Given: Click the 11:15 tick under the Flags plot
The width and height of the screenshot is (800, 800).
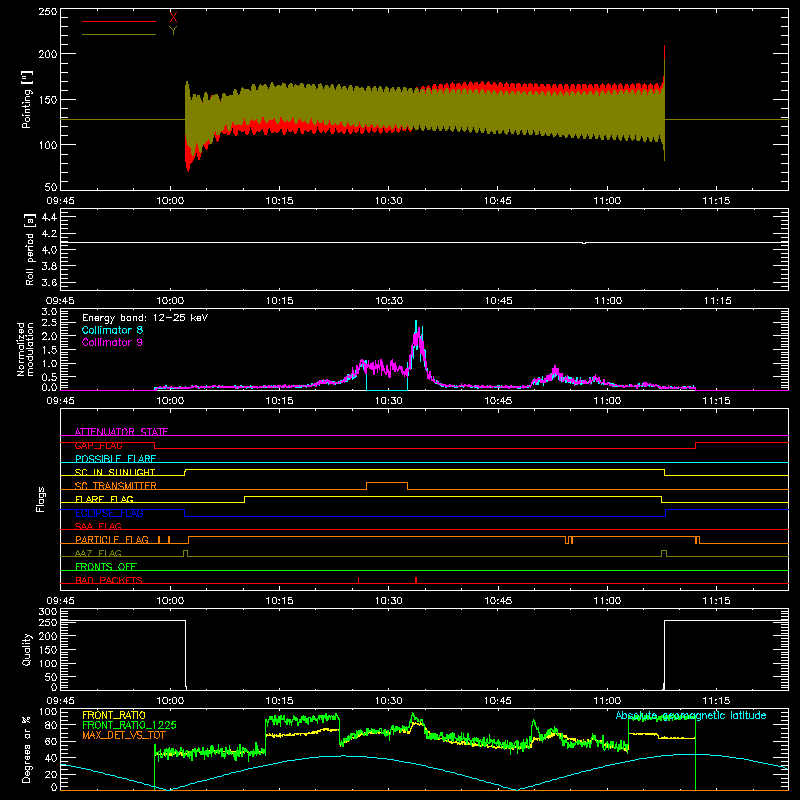Looking at the screenshot, I should tap(716, 601).
